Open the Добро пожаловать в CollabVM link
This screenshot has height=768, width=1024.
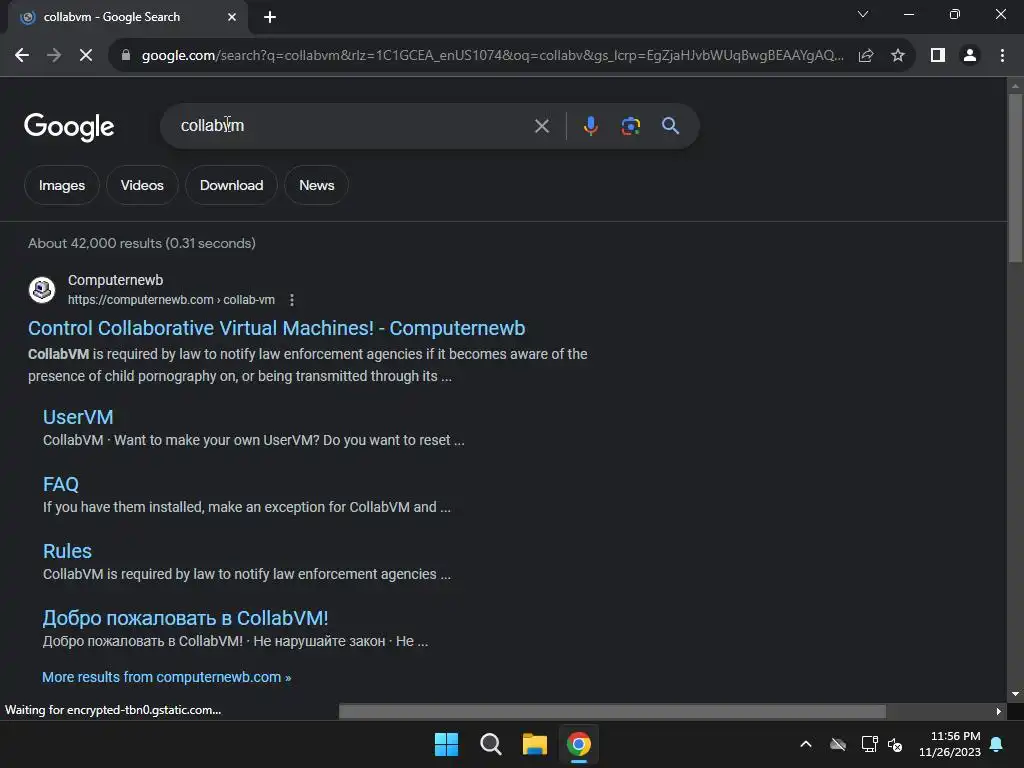click(185, 618)
